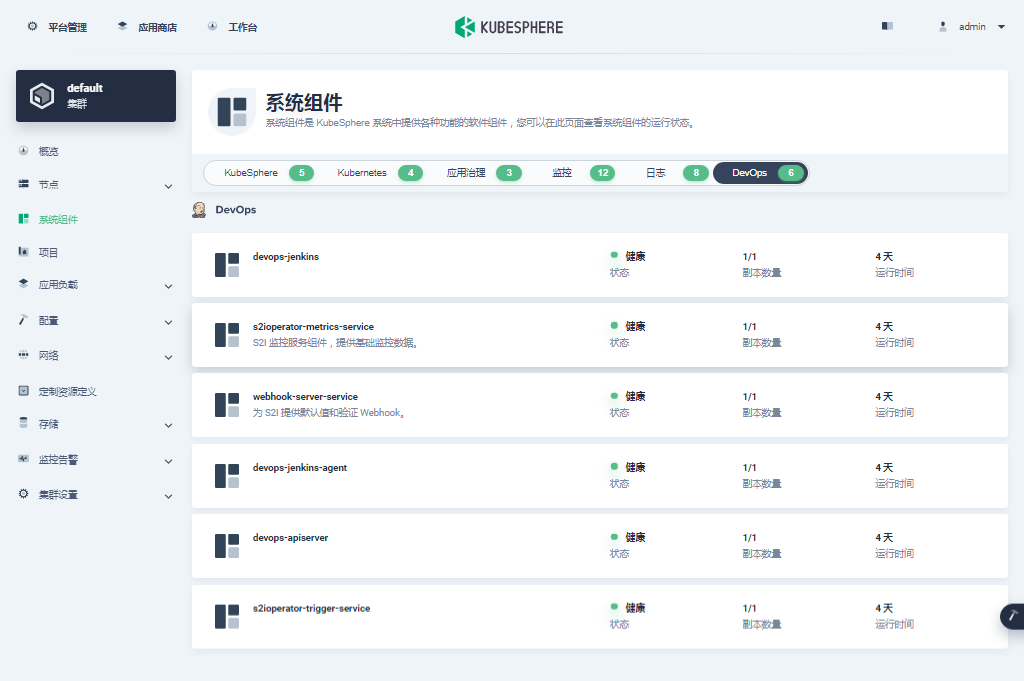Click the 集群设置 gear sidebar icon
1024x681 pixels.
click(24, 494)
